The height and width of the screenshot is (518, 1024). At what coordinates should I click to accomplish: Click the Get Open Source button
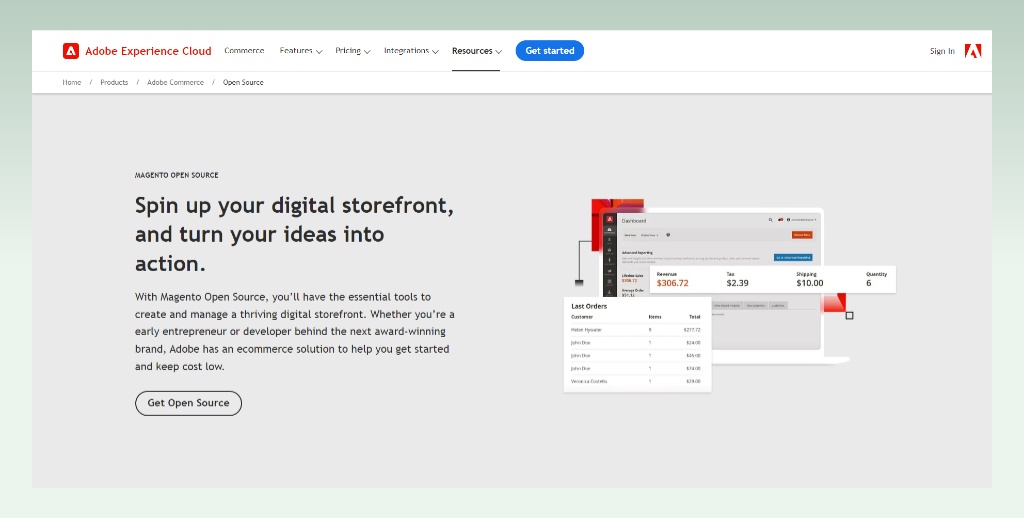click(x=188, y=403)
